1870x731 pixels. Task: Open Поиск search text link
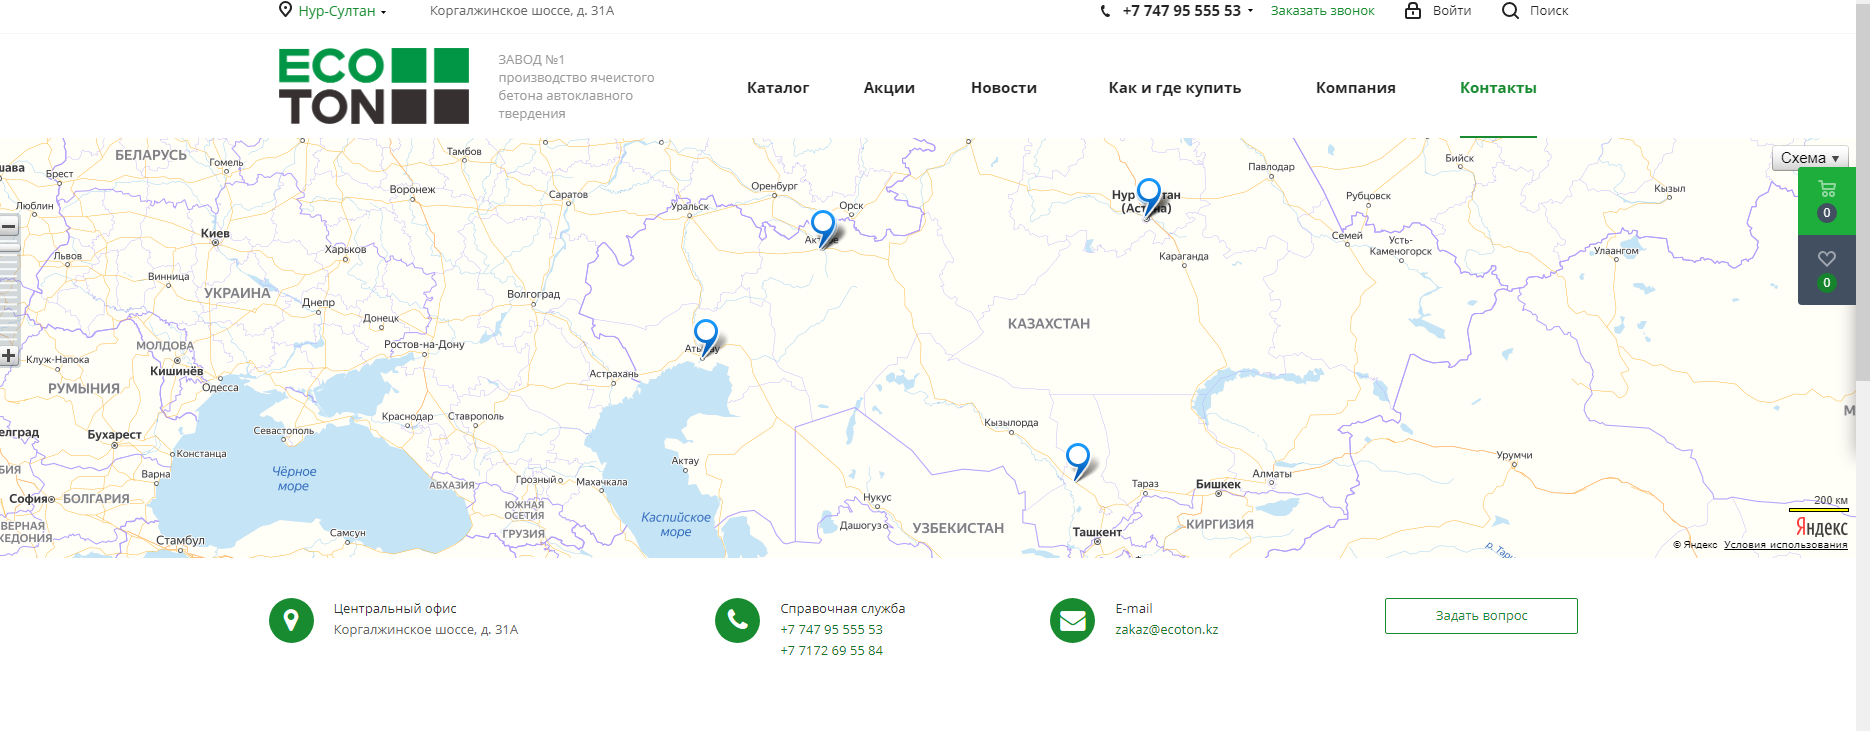coord(1549,11)
